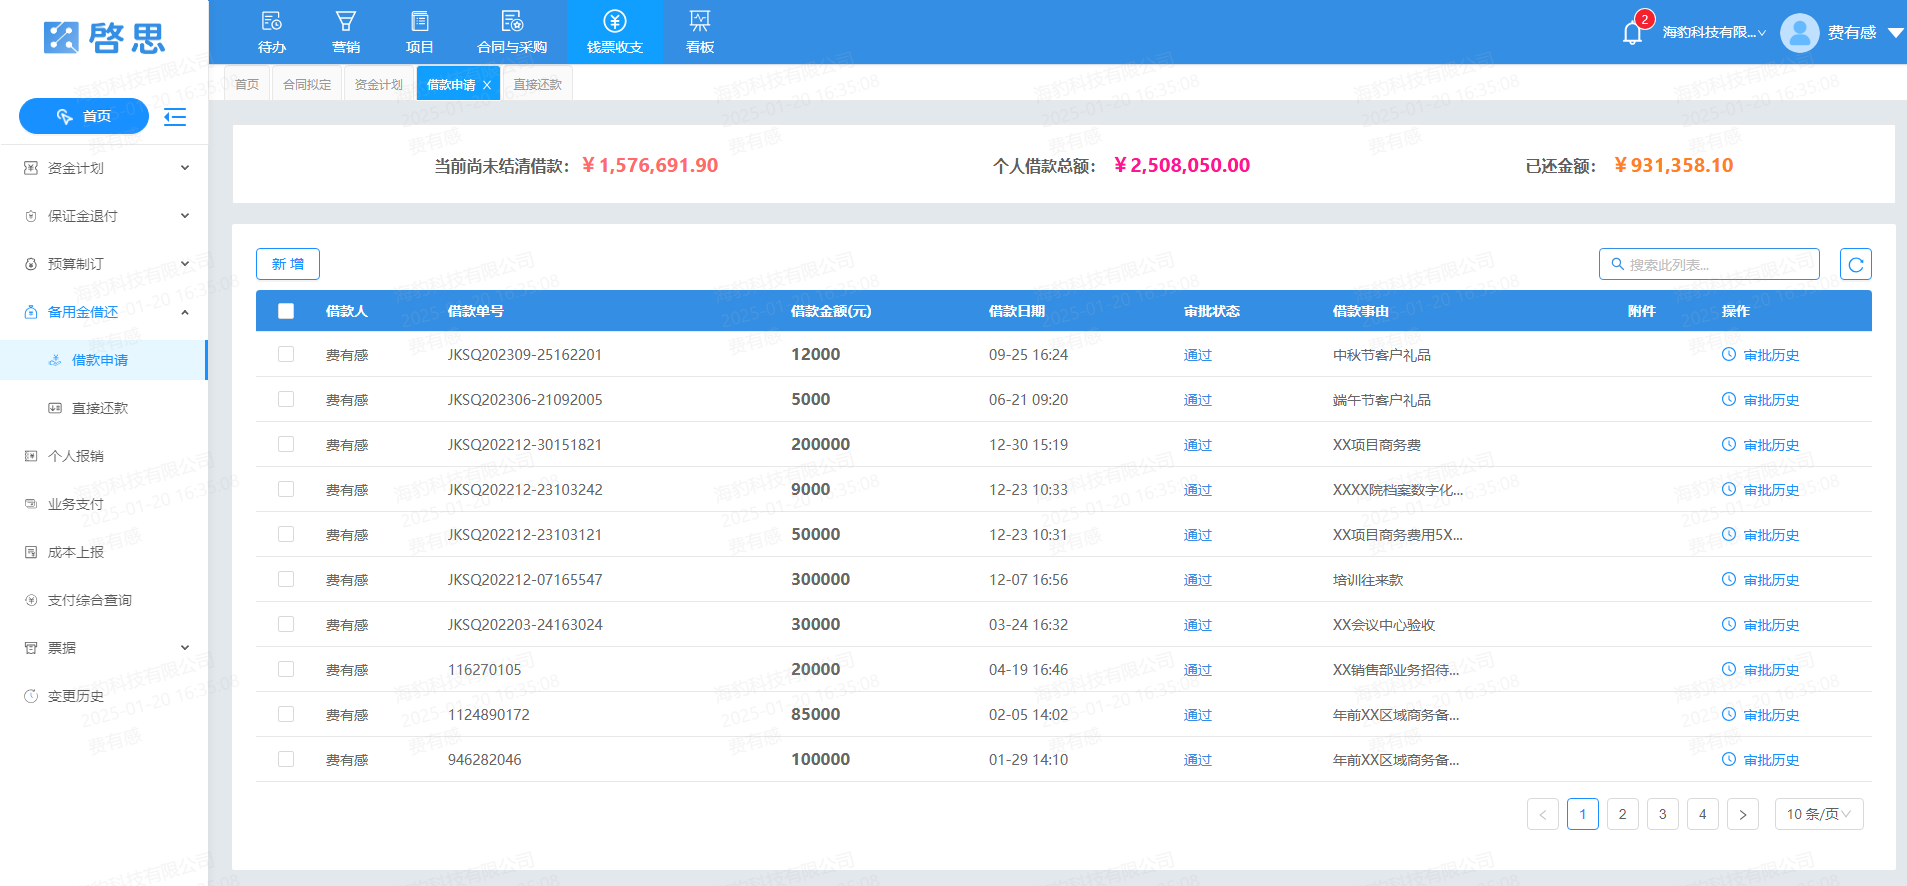Switch to the 资金计划 tab
Image resolution: width=1907 pixels, height=886 pixels.
(x=379, y=84)
